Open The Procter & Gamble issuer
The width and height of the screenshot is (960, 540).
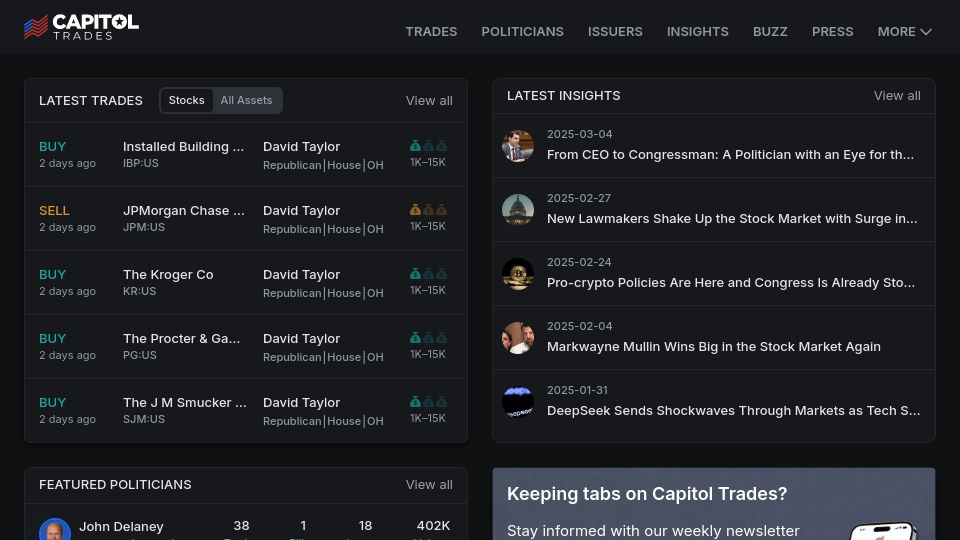182,338
